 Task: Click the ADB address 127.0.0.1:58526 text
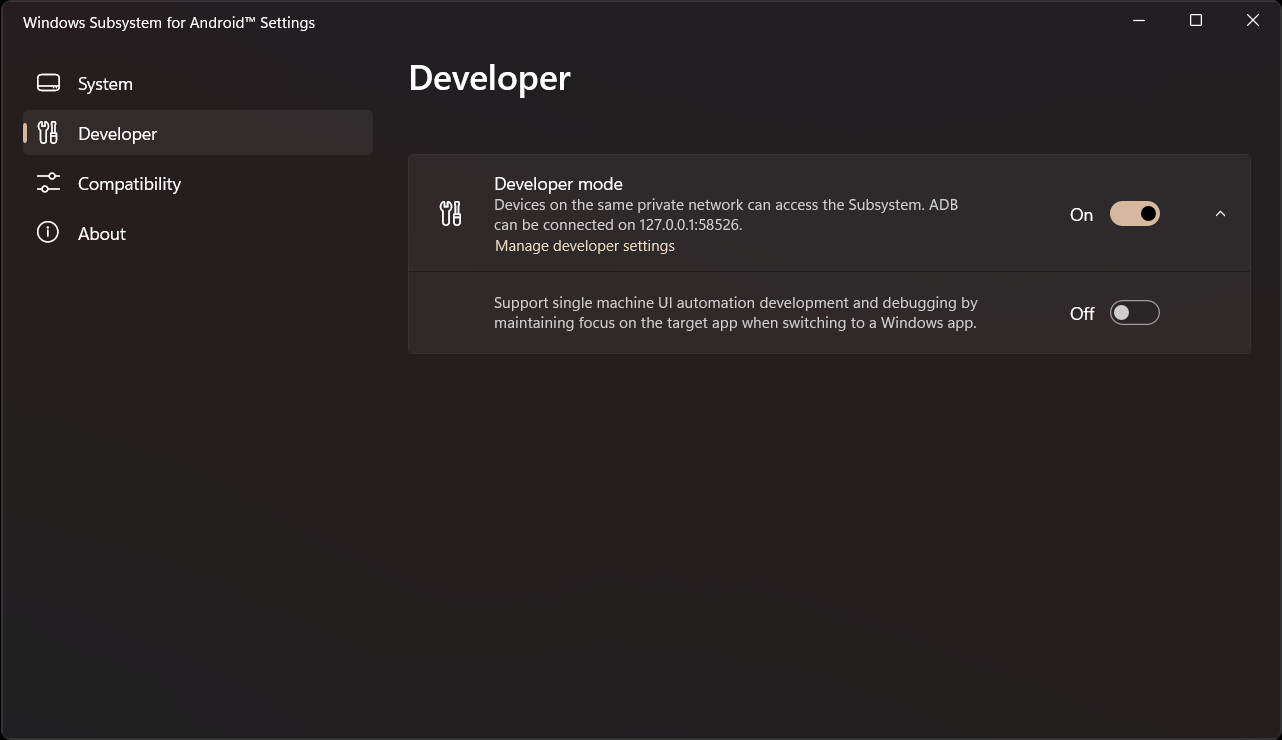point(690,225)
